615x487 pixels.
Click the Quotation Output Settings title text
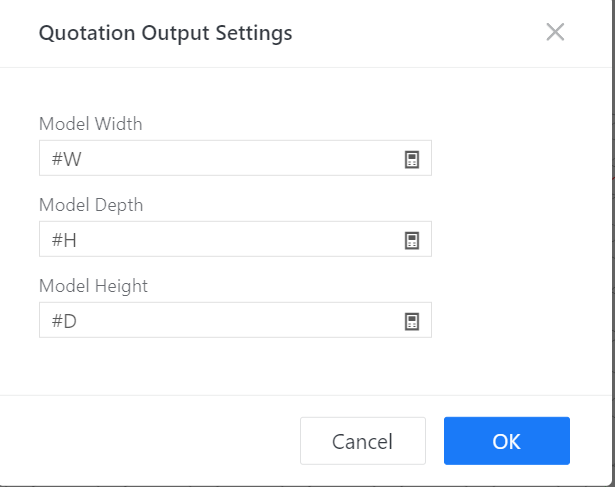click(x=165, y=33)
